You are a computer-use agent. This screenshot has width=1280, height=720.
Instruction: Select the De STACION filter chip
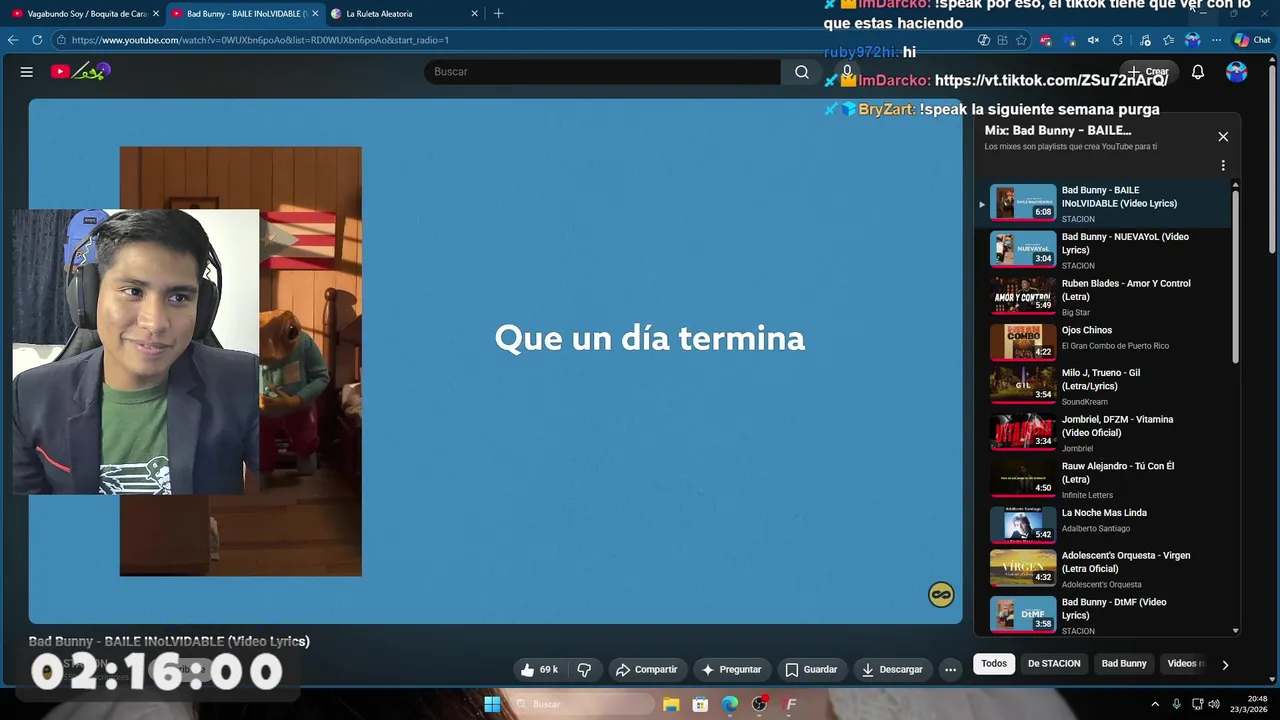(1054, 664)
